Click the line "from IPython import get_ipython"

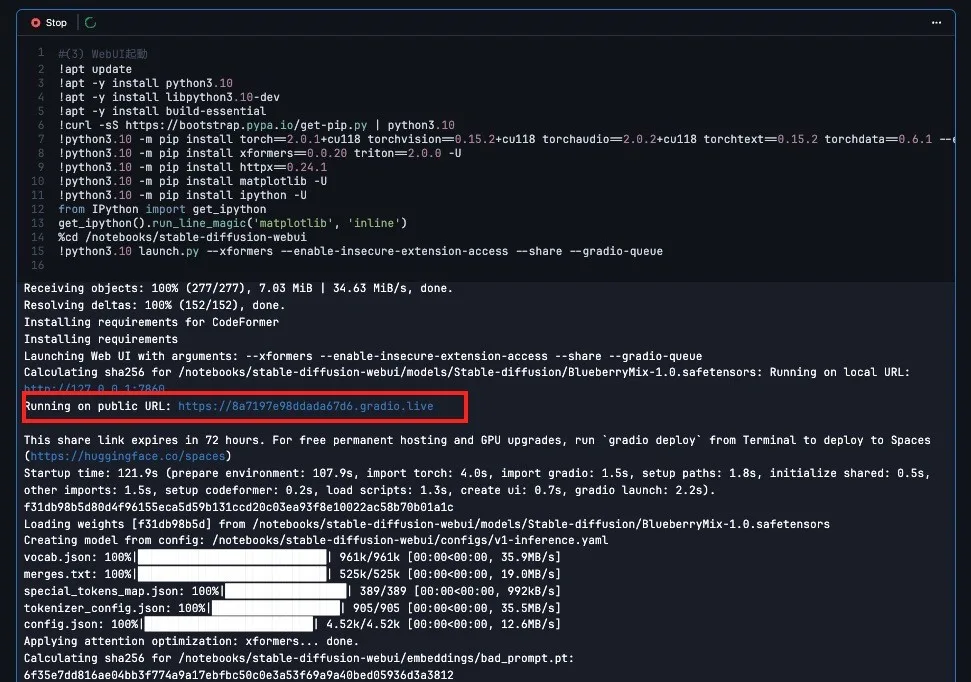click(x=162, y=209)
